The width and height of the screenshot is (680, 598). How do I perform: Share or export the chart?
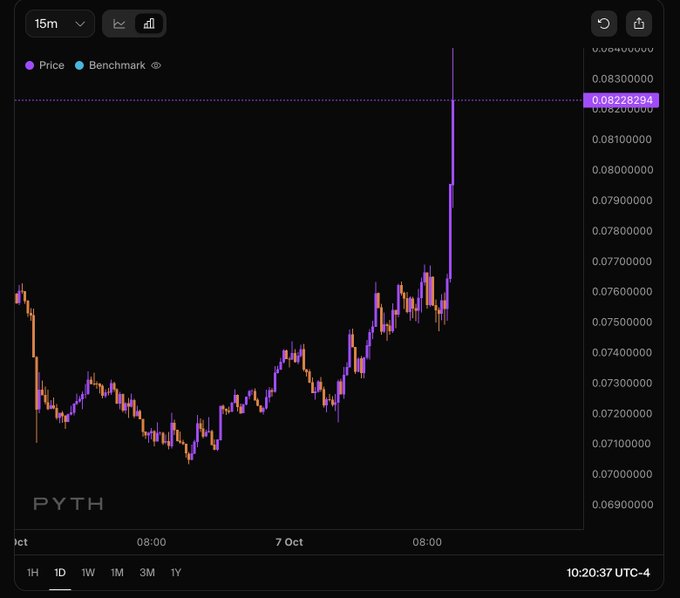click(x=638, y=24)
